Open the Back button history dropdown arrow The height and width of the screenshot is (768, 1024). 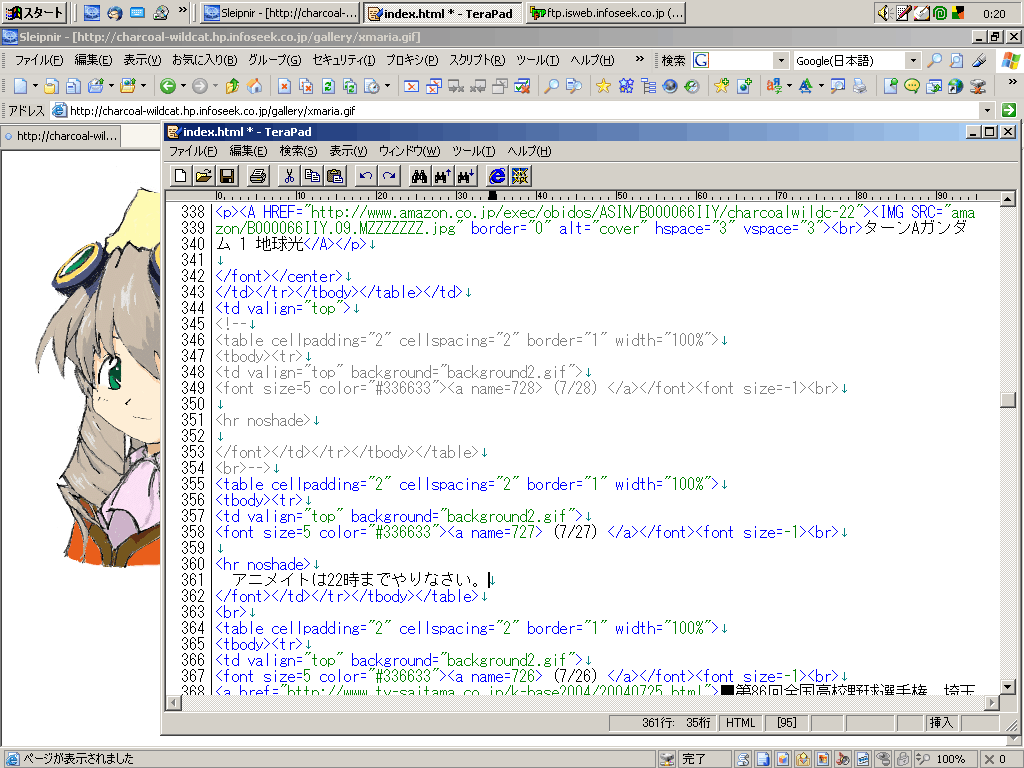pos(182,86)
